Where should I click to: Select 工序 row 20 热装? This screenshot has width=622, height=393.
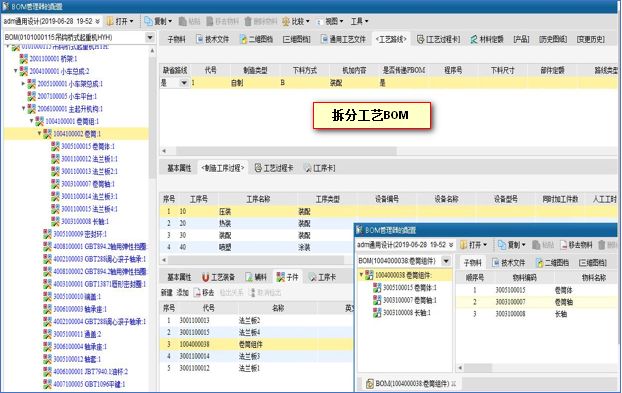[257, 223]
